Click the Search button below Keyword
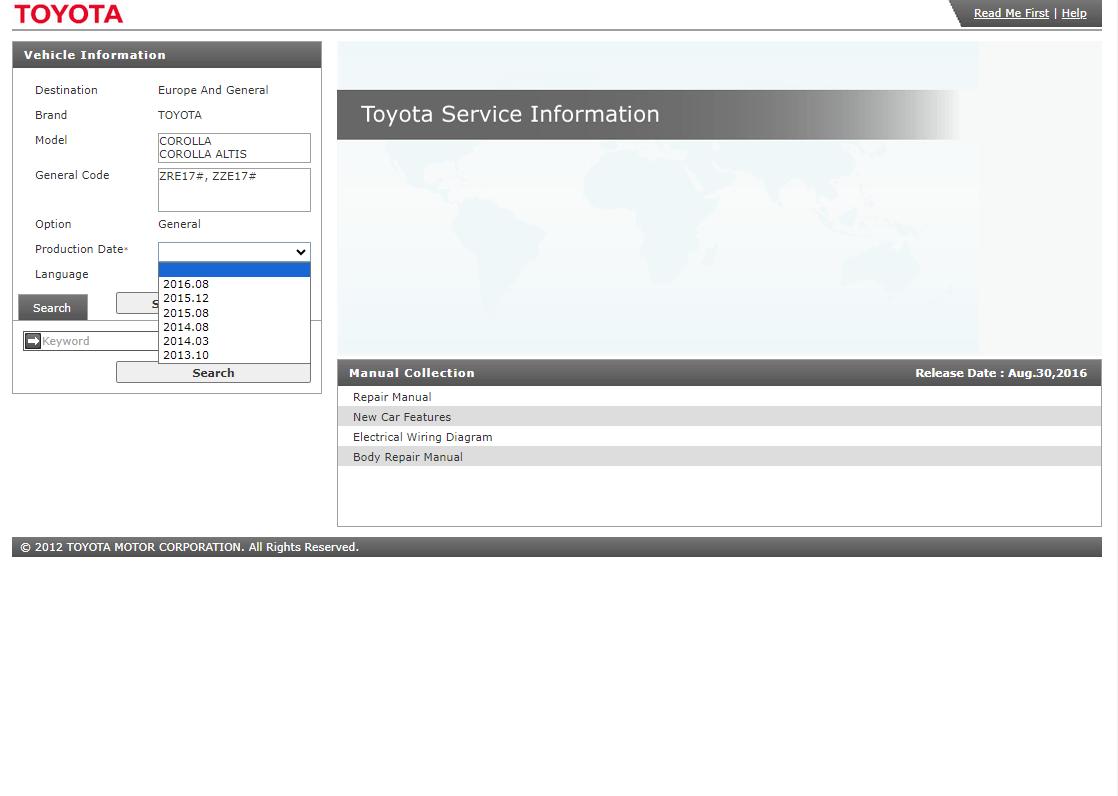Viewport: 1118px width, 796px height. [x=213, y=372]
